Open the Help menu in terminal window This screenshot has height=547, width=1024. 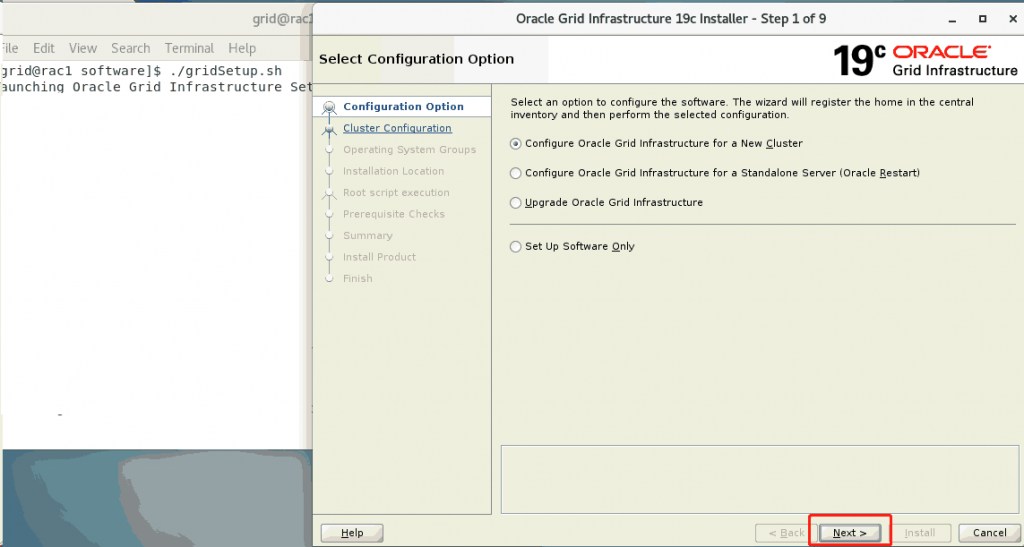click(x=242, y=48)
